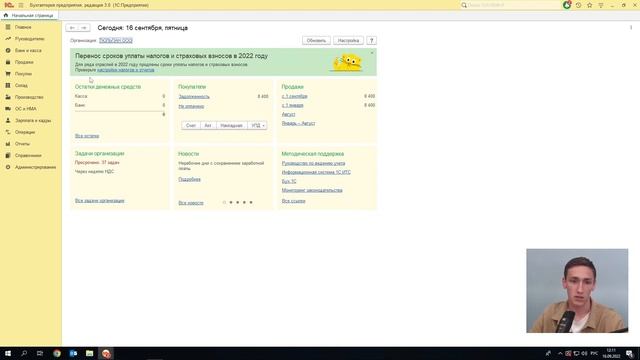This screenshot has height=360, width=640.
Task: Open the service and settings menu icon
Action: [x=601, y=5]
